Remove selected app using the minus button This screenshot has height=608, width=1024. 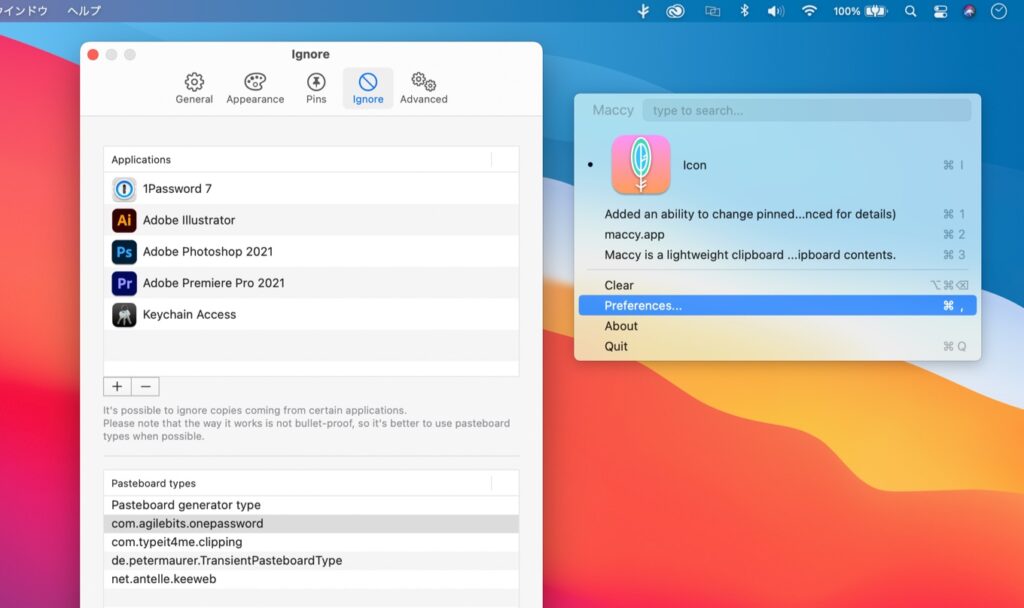pos(146,386)
